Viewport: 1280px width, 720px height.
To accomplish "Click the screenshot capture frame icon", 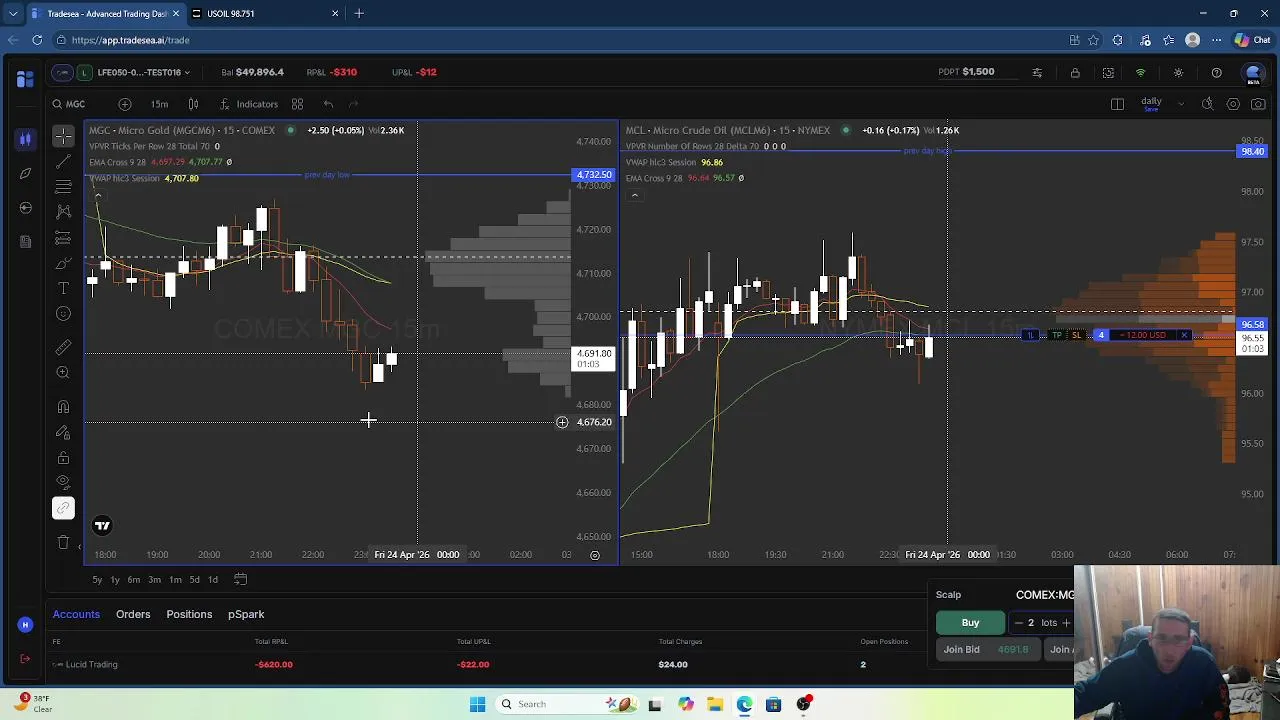I will [1108, 72].
